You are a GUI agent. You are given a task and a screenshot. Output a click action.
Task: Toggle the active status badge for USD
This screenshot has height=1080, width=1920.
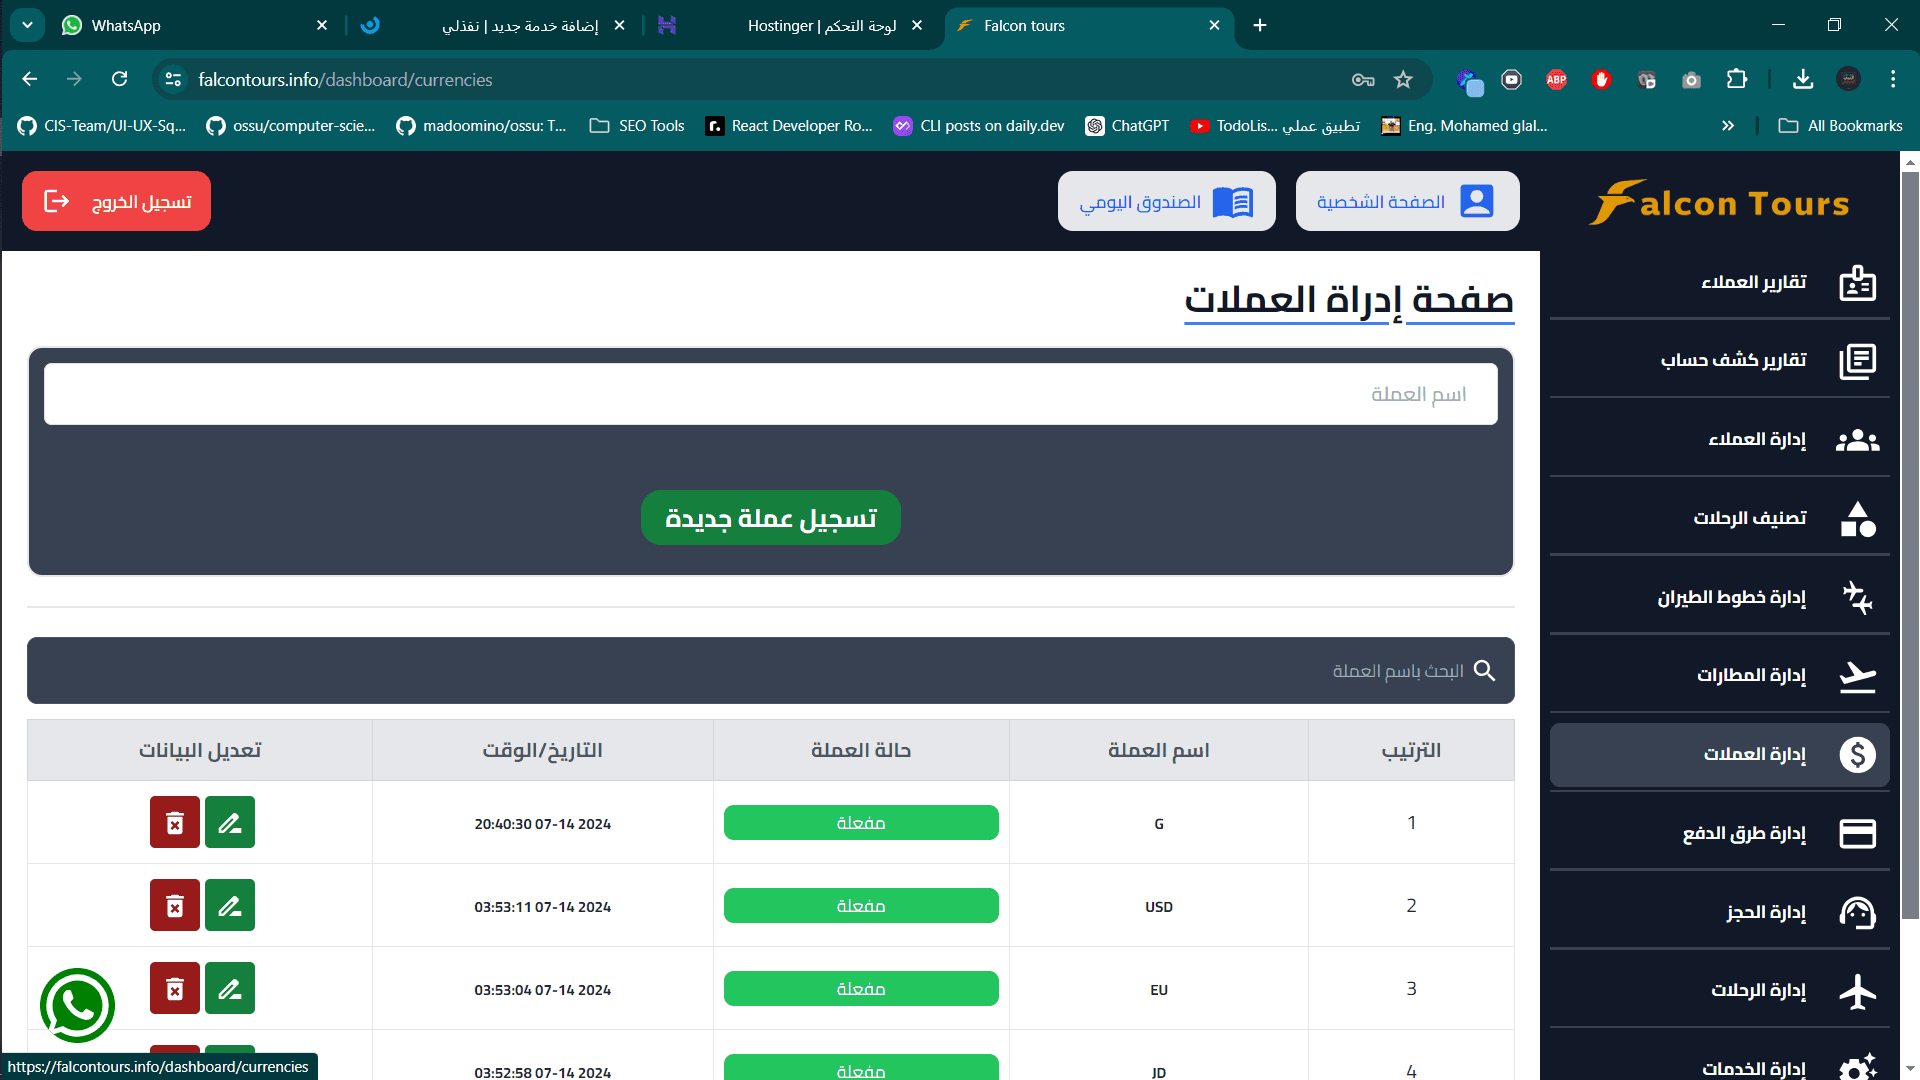point(860,906)
